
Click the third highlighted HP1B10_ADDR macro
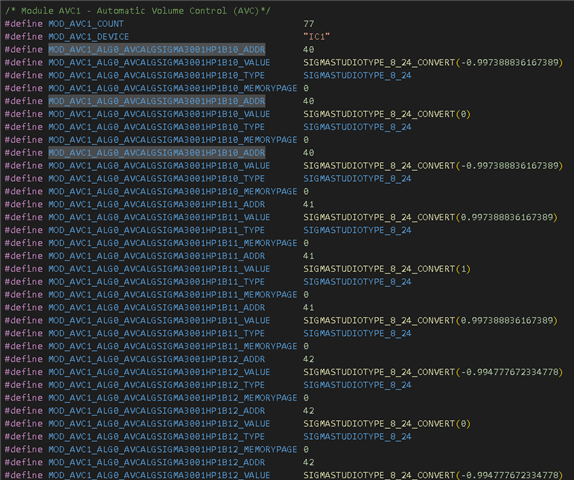(157, 153)
